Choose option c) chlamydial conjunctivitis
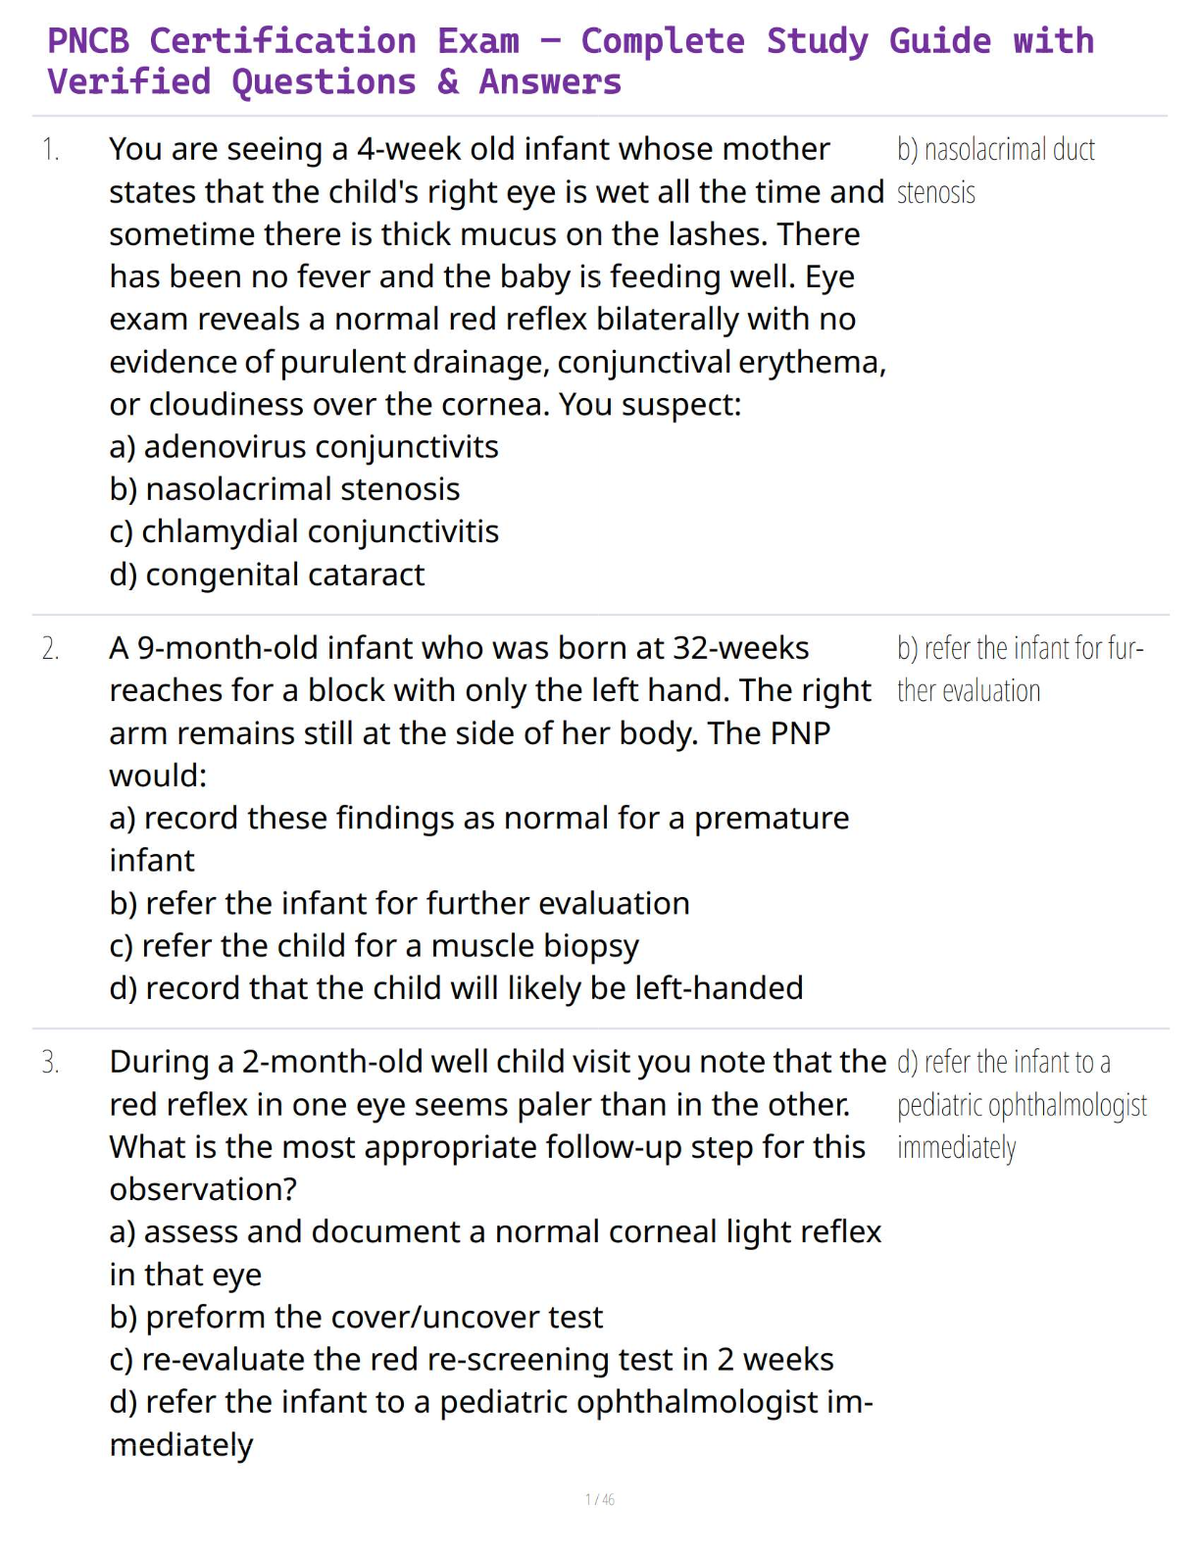 [304, 532]
